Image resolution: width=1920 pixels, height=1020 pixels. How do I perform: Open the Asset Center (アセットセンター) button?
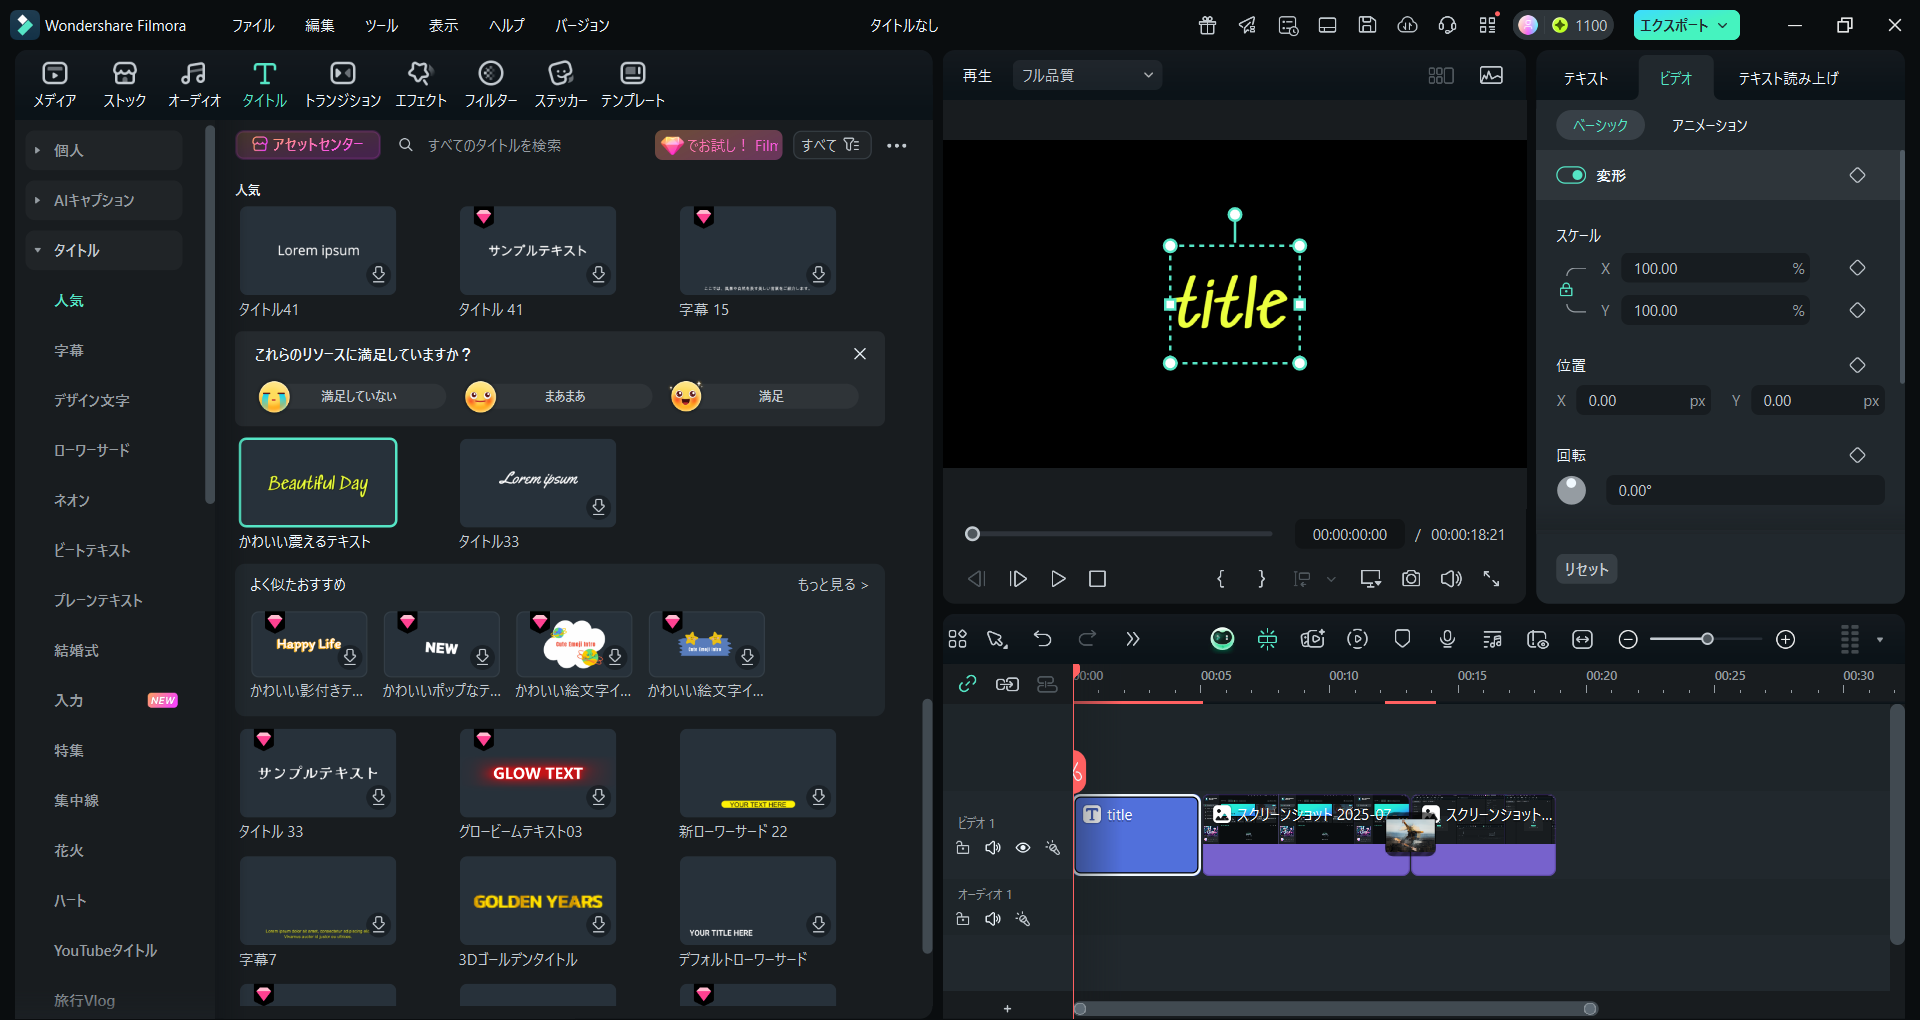[308, 145]
